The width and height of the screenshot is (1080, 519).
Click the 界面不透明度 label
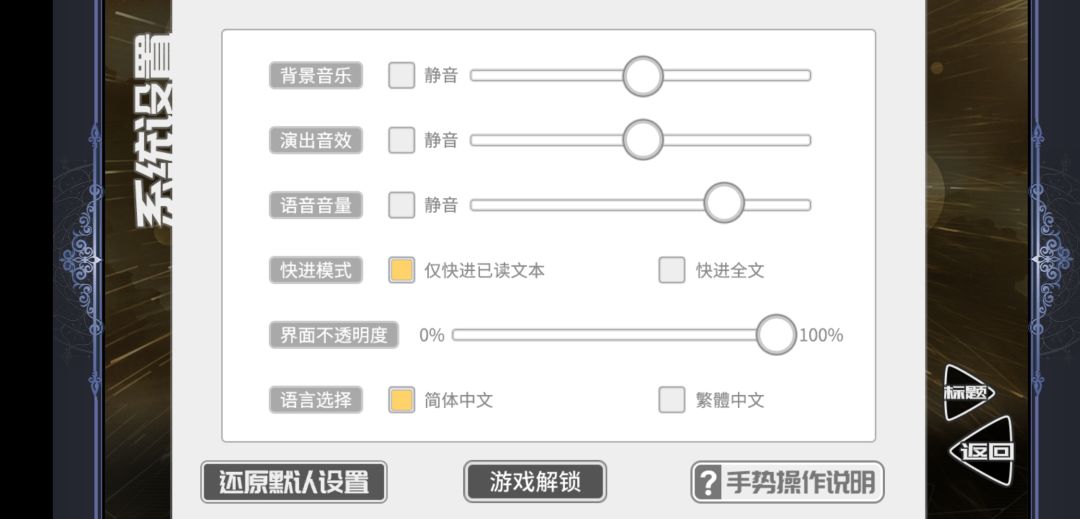[334, 335]
